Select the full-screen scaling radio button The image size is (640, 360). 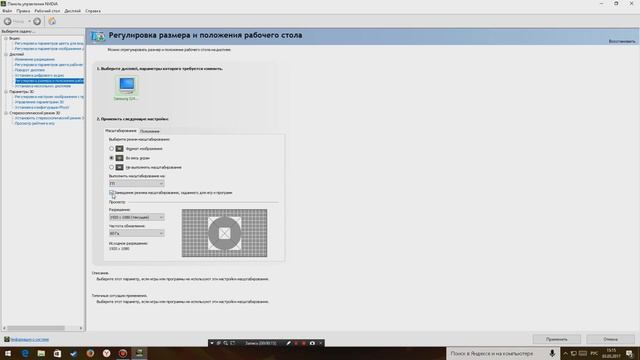point(111,158)
